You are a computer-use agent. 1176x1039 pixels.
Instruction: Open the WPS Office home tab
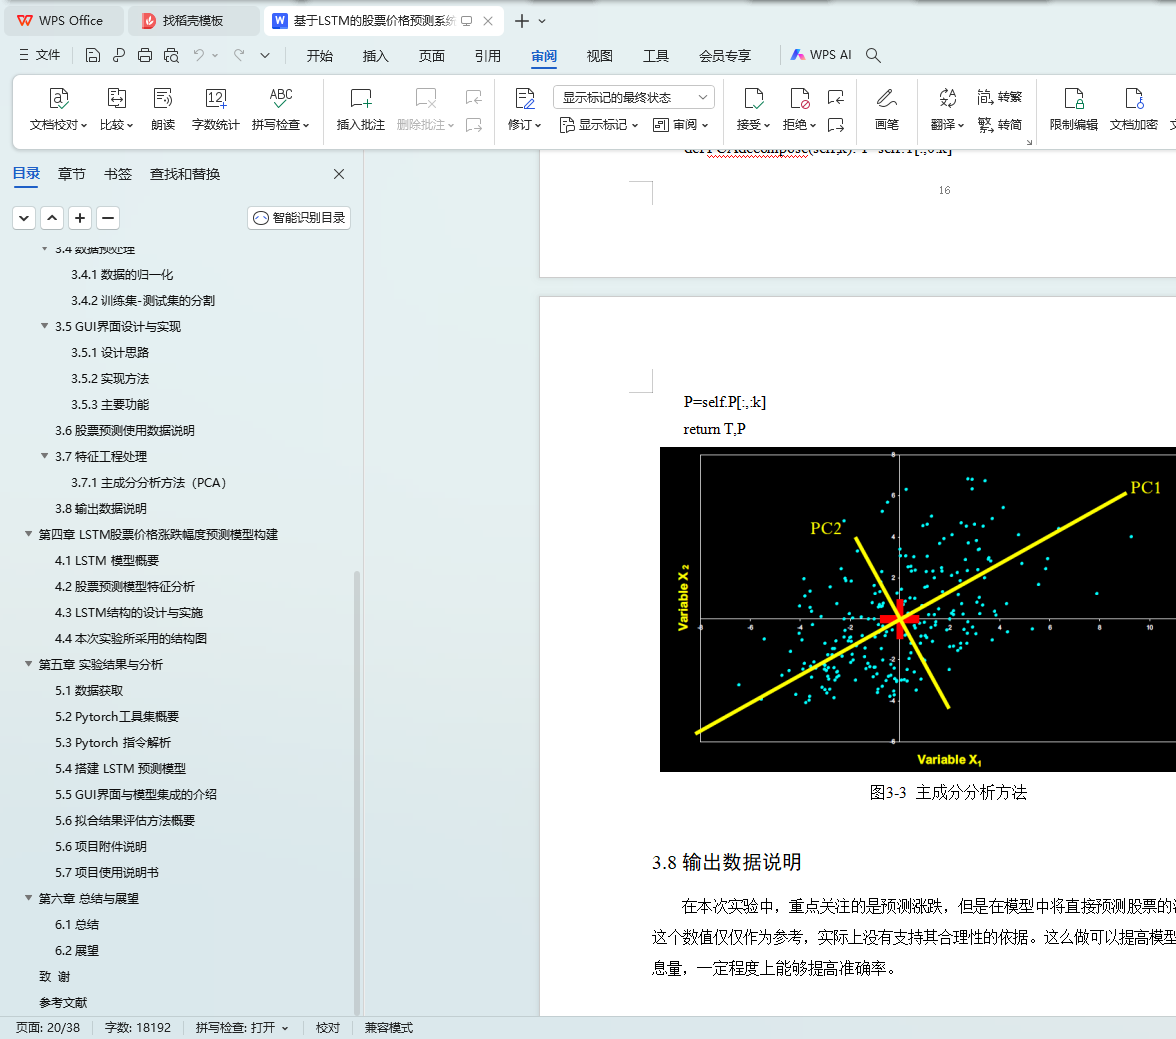click(62, 20)
